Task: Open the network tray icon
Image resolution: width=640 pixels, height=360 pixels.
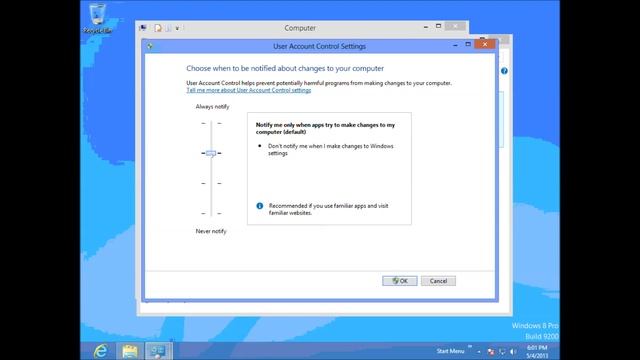Action: tap(502, 351)
